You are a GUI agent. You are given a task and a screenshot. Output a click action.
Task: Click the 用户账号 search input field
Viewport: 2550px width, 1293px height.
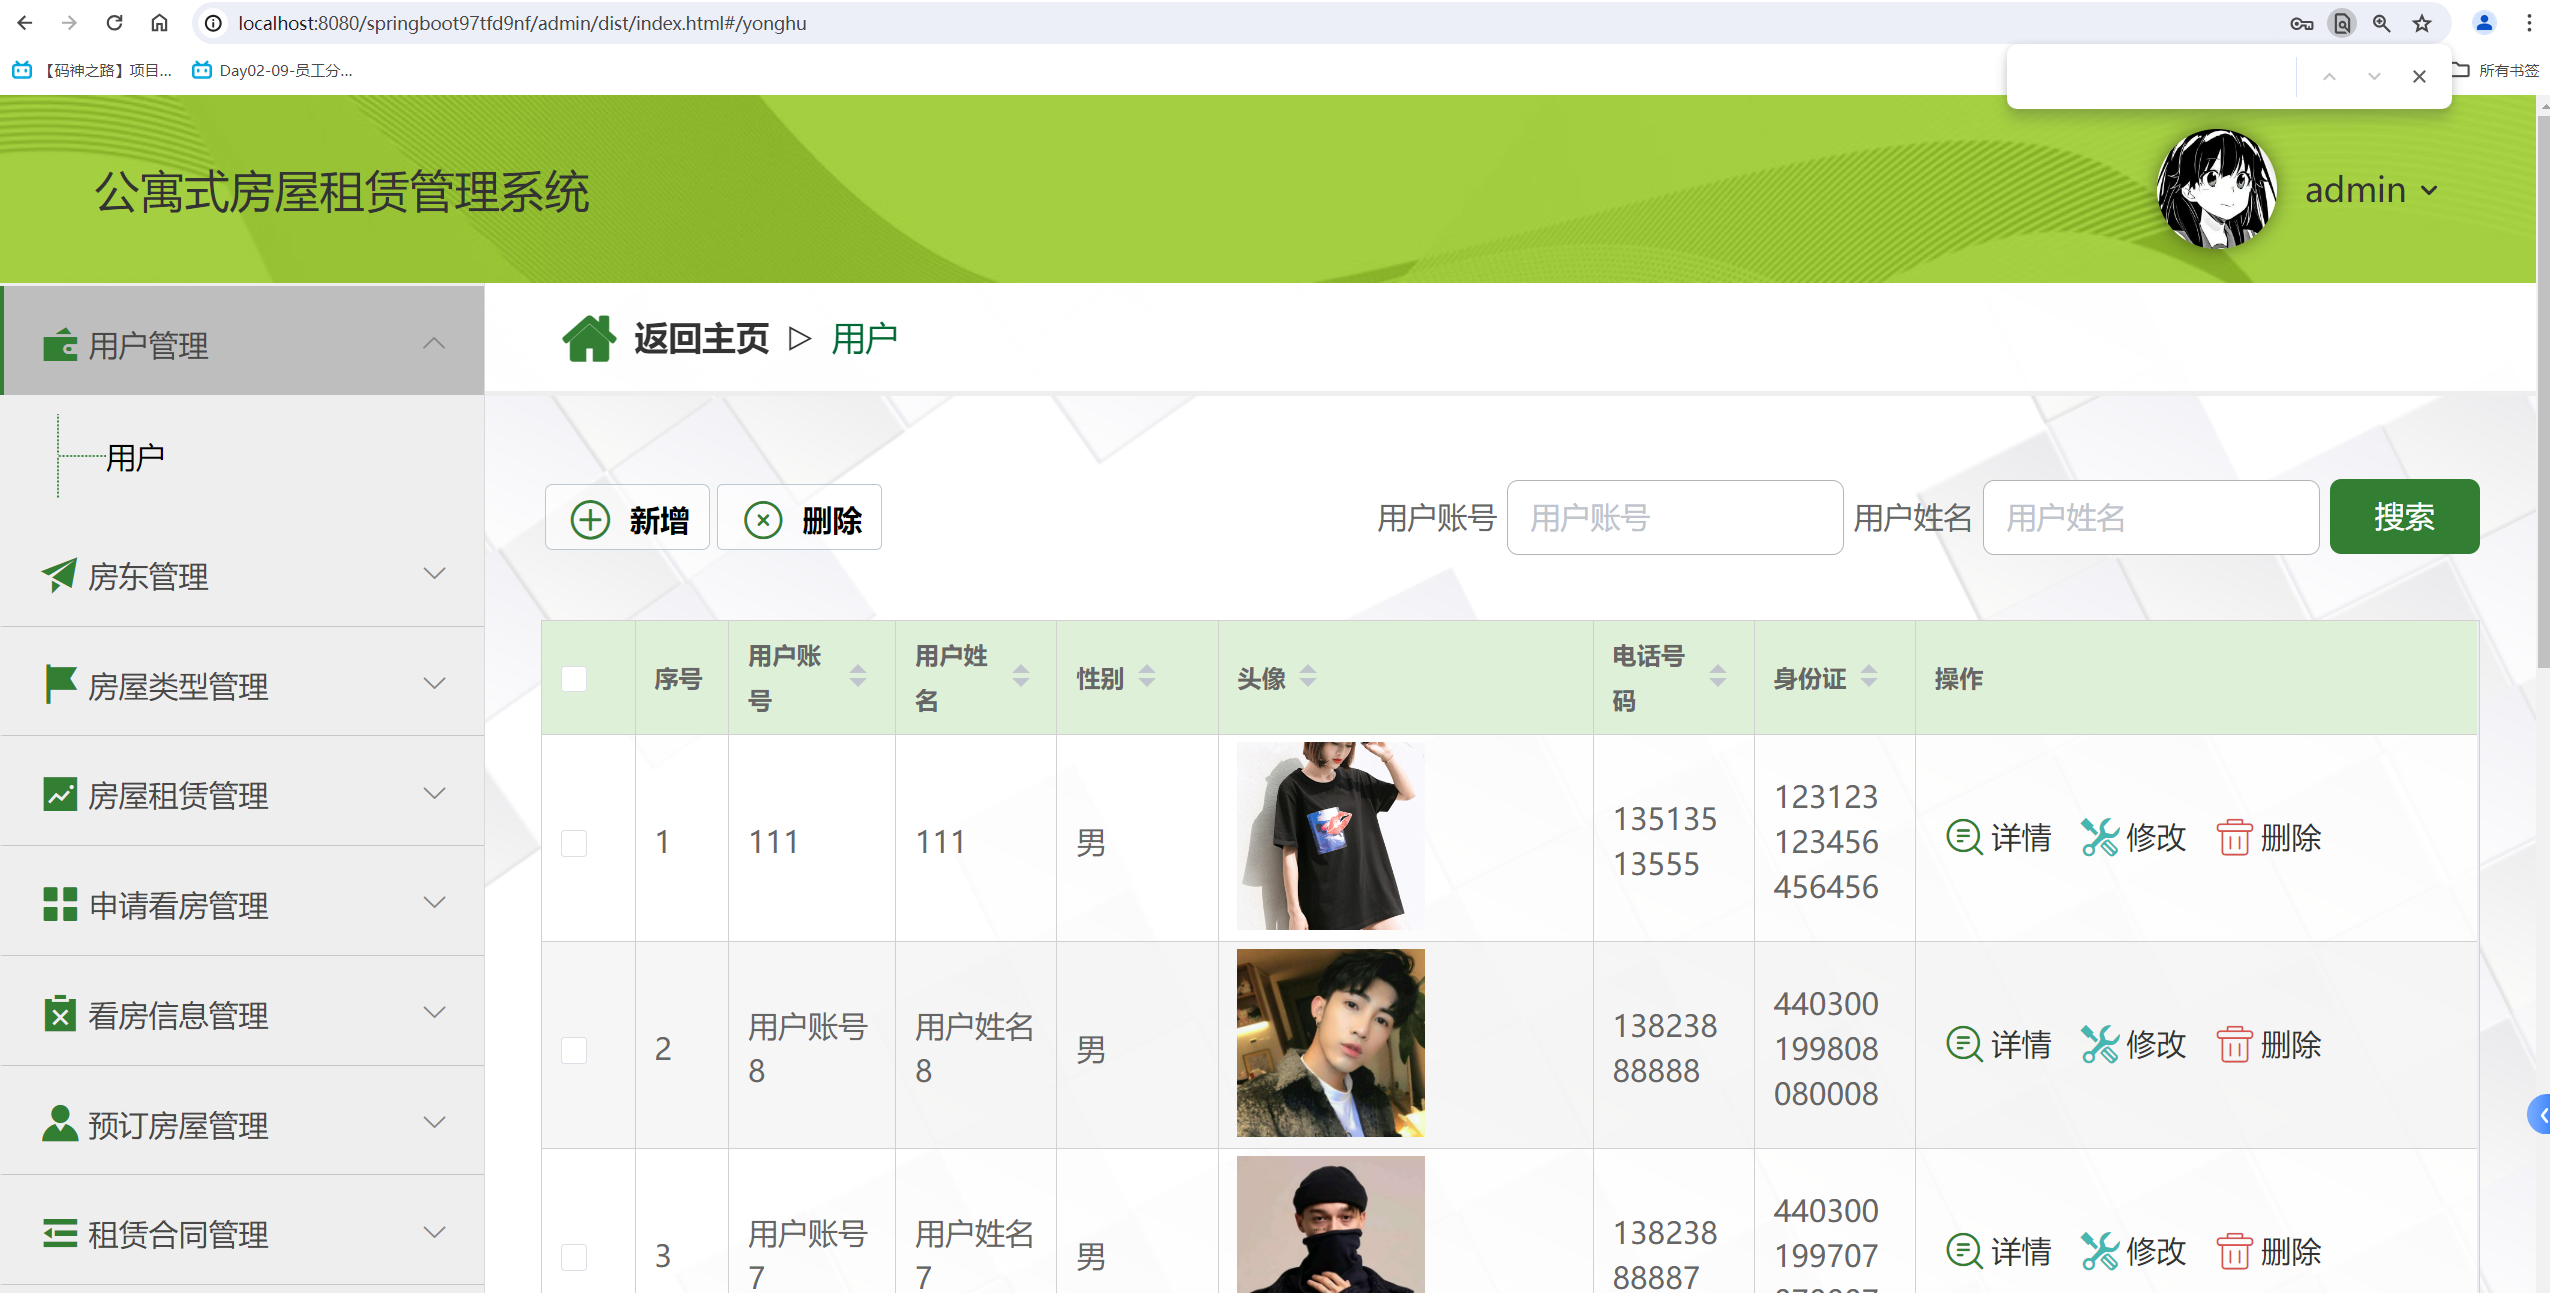[1674, 518]
